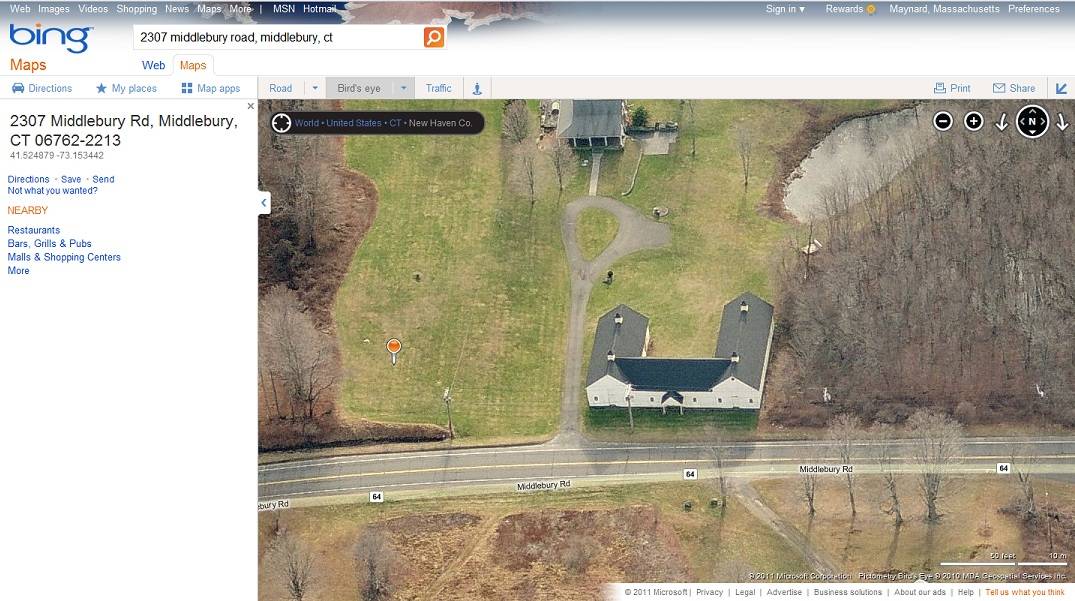1075x601 pixels.
Task: Zoom out with the minus icon
Action: [943, 121]
